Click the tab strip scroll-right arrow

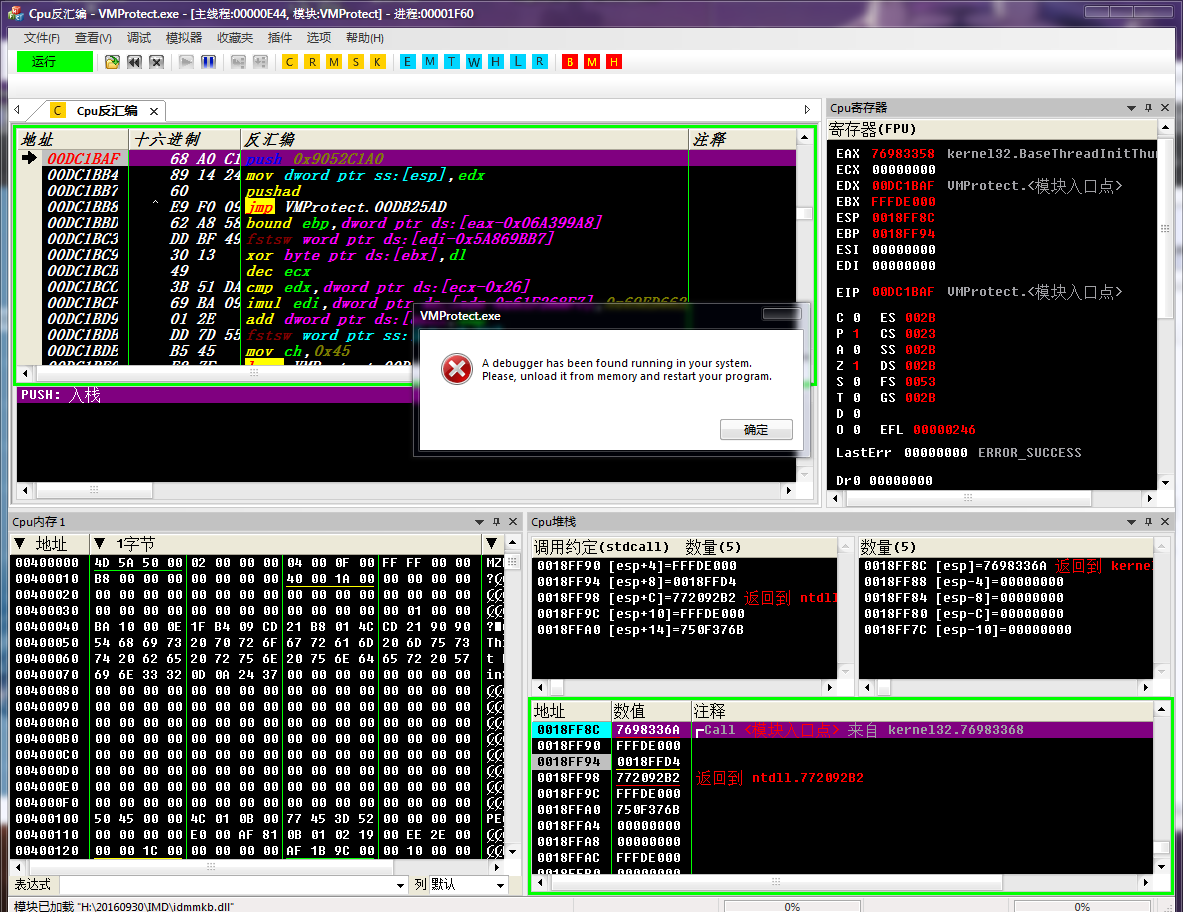point(807,110)
